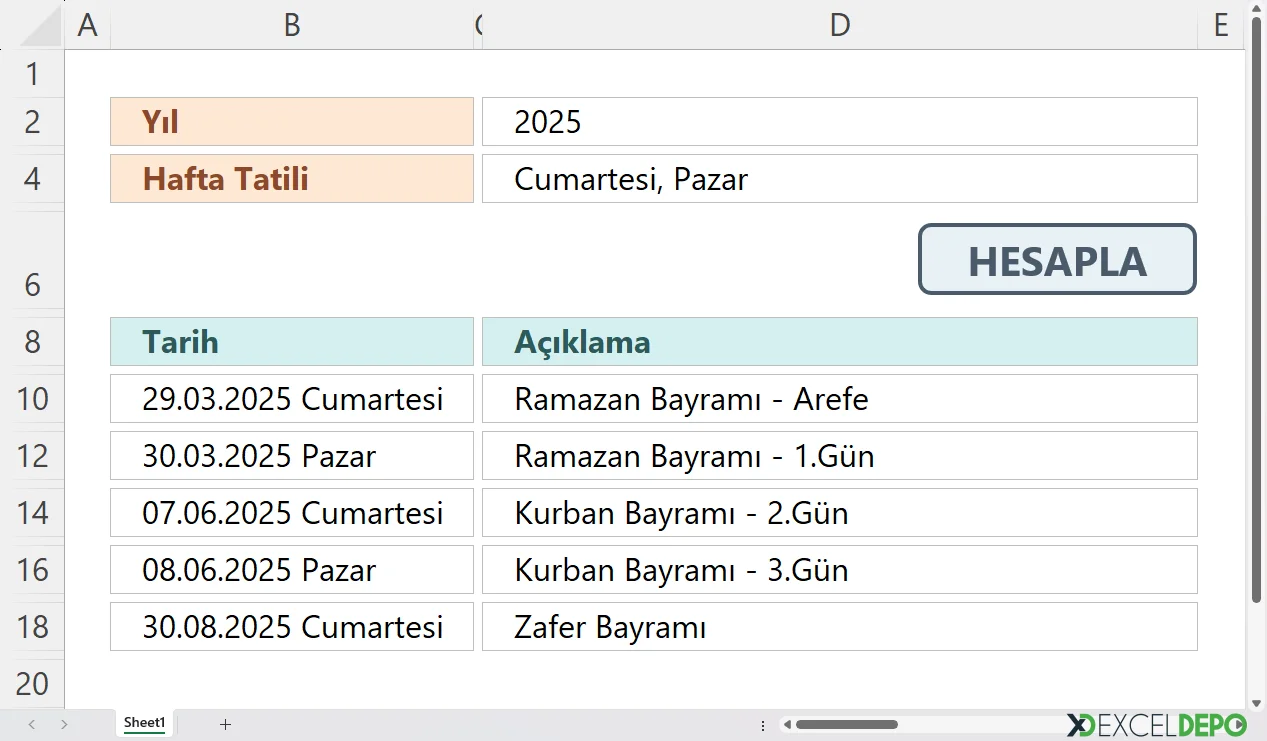This screenshot has height=741, width=1267.
Task: Select the Cumartesi, Pazar weekend cell
Action: [840, 178]
